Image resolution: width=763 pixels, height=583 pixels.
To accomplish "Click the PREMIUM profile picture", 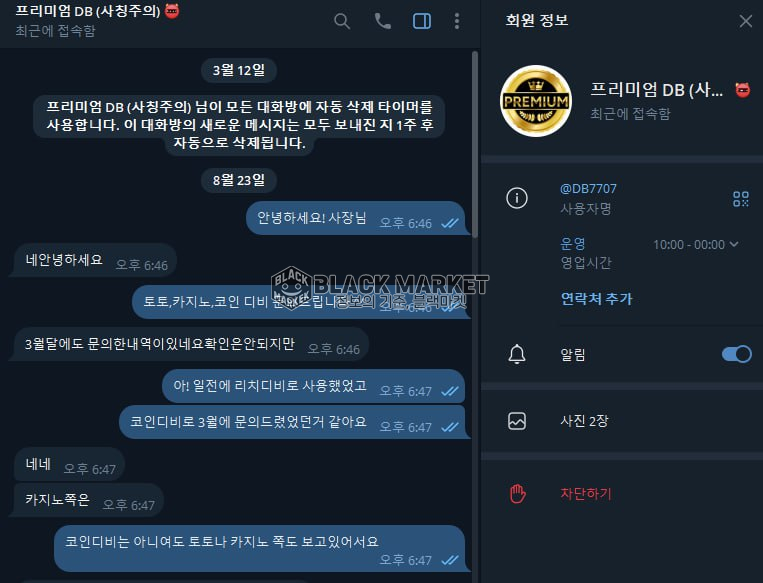I will [x=536, y=101].
